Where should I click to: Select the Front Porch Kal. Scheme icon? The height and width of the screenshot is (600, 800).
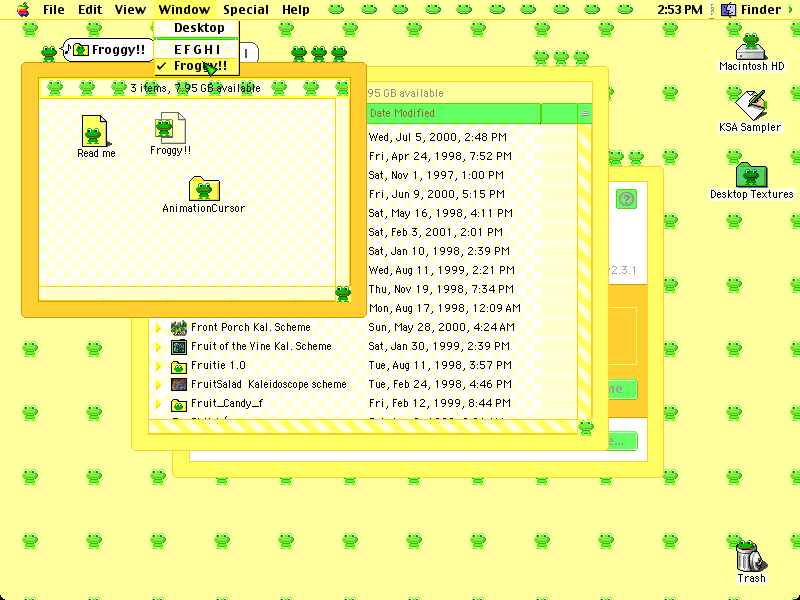tap(179, 328)
